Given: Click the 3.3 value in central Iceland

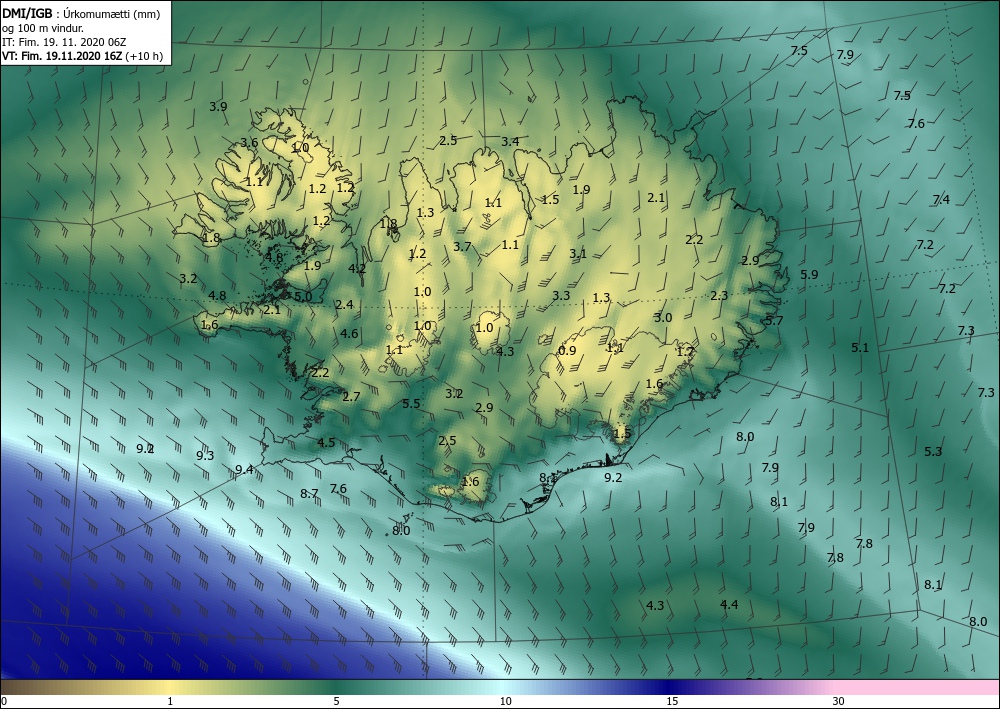Looking at the screenshot, I should point(561,296).
